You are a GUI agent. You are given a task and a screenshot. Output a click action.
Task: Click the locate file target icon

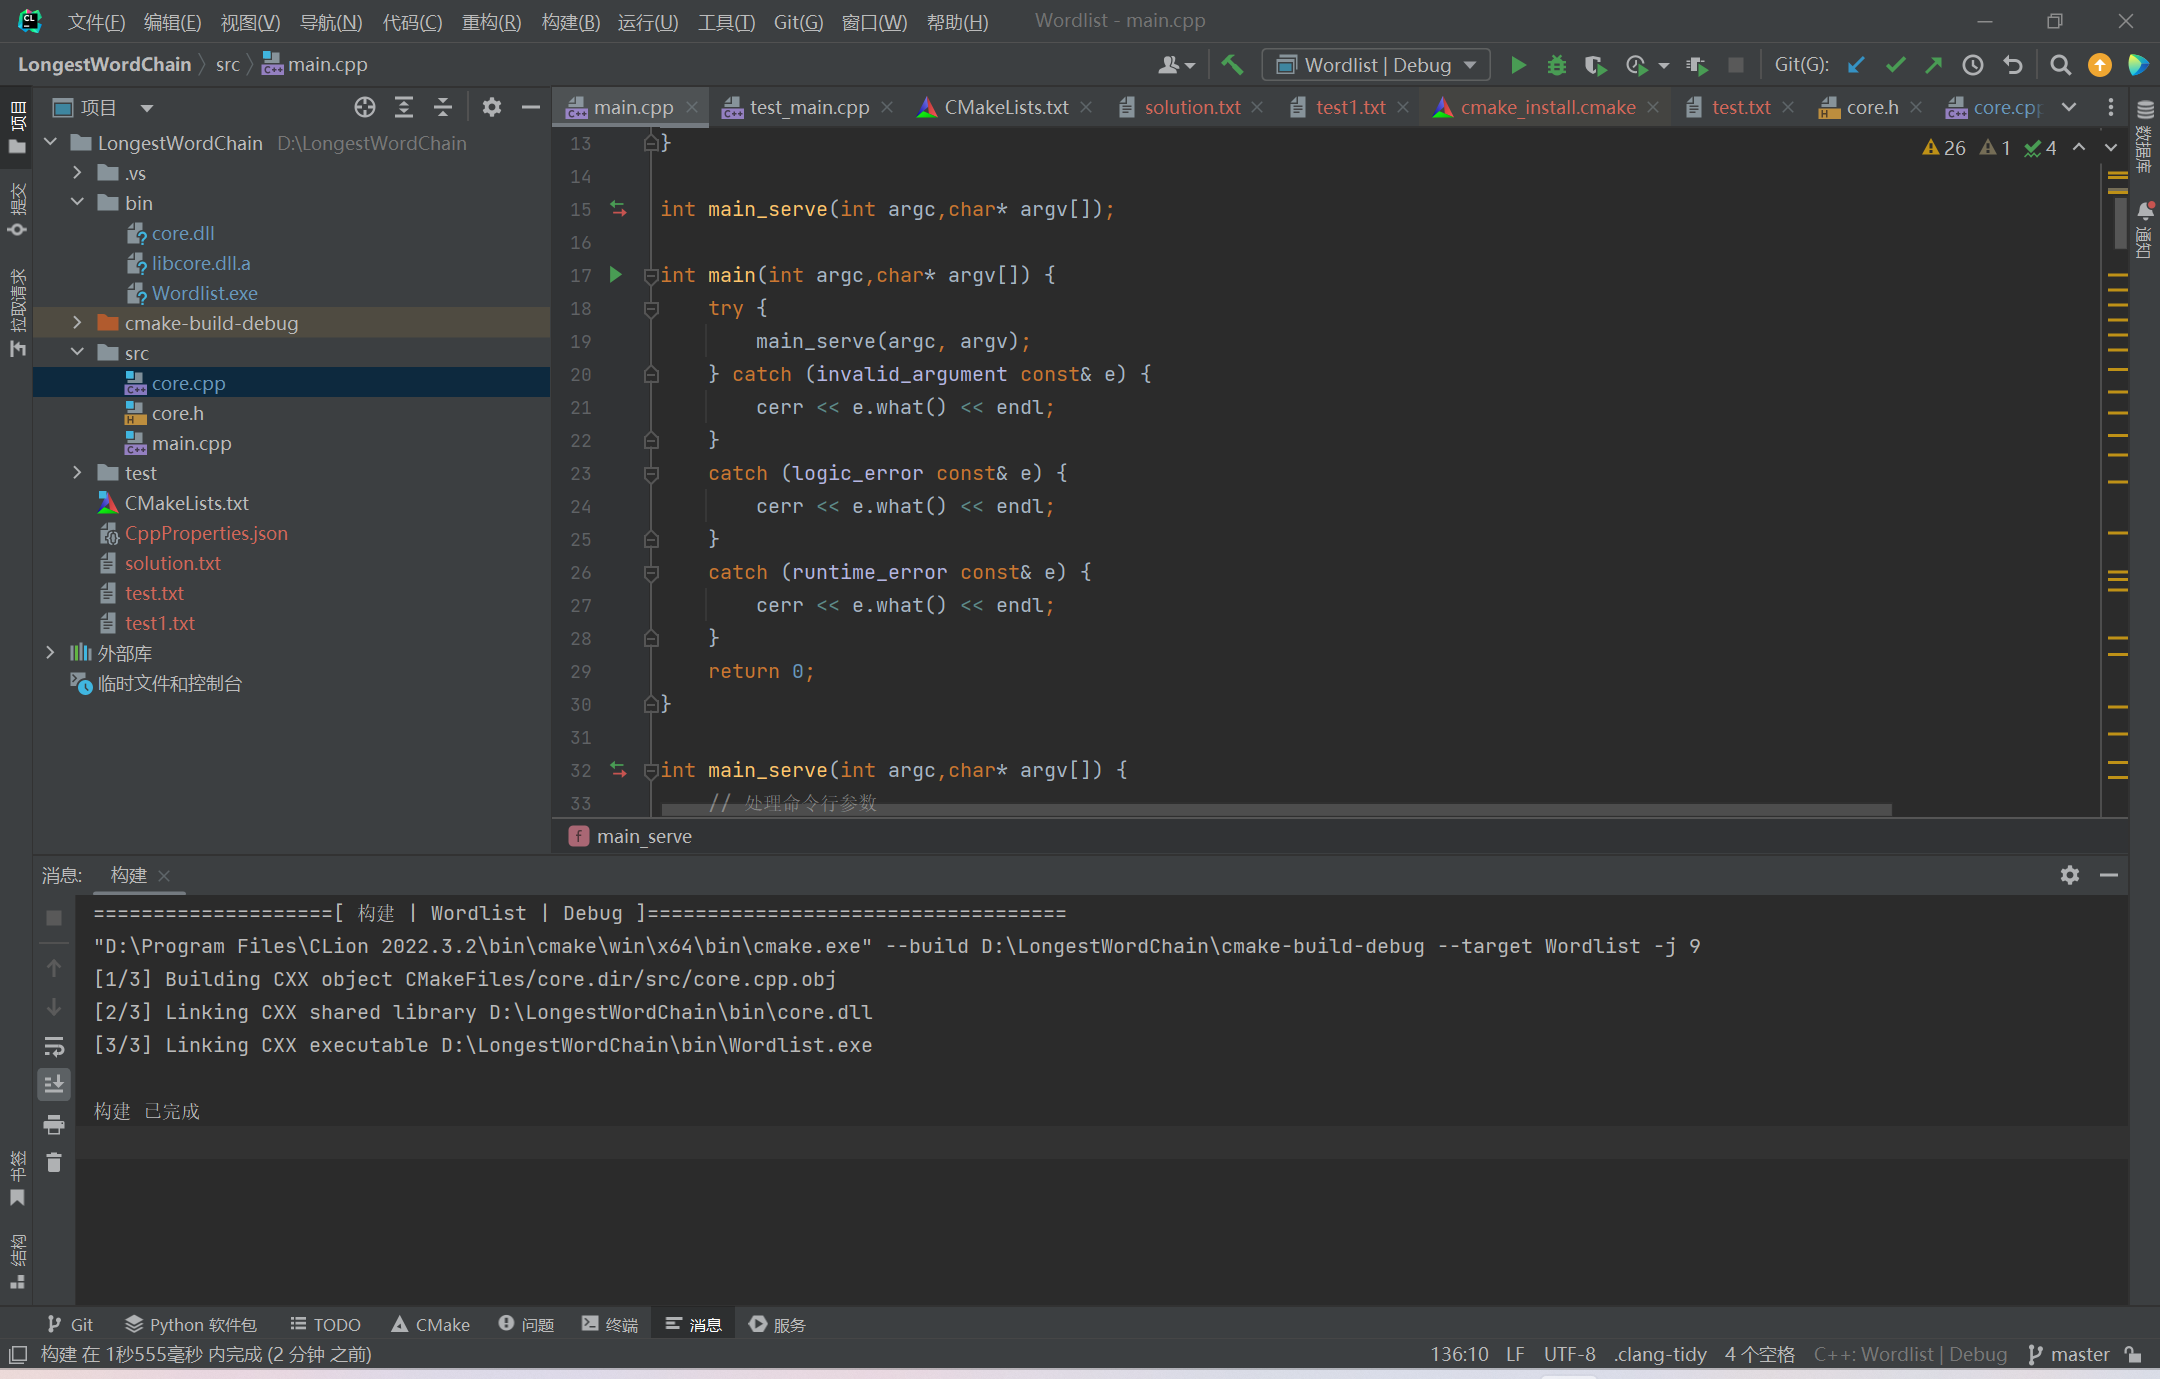pyautogui.click(x=365, y=107)
